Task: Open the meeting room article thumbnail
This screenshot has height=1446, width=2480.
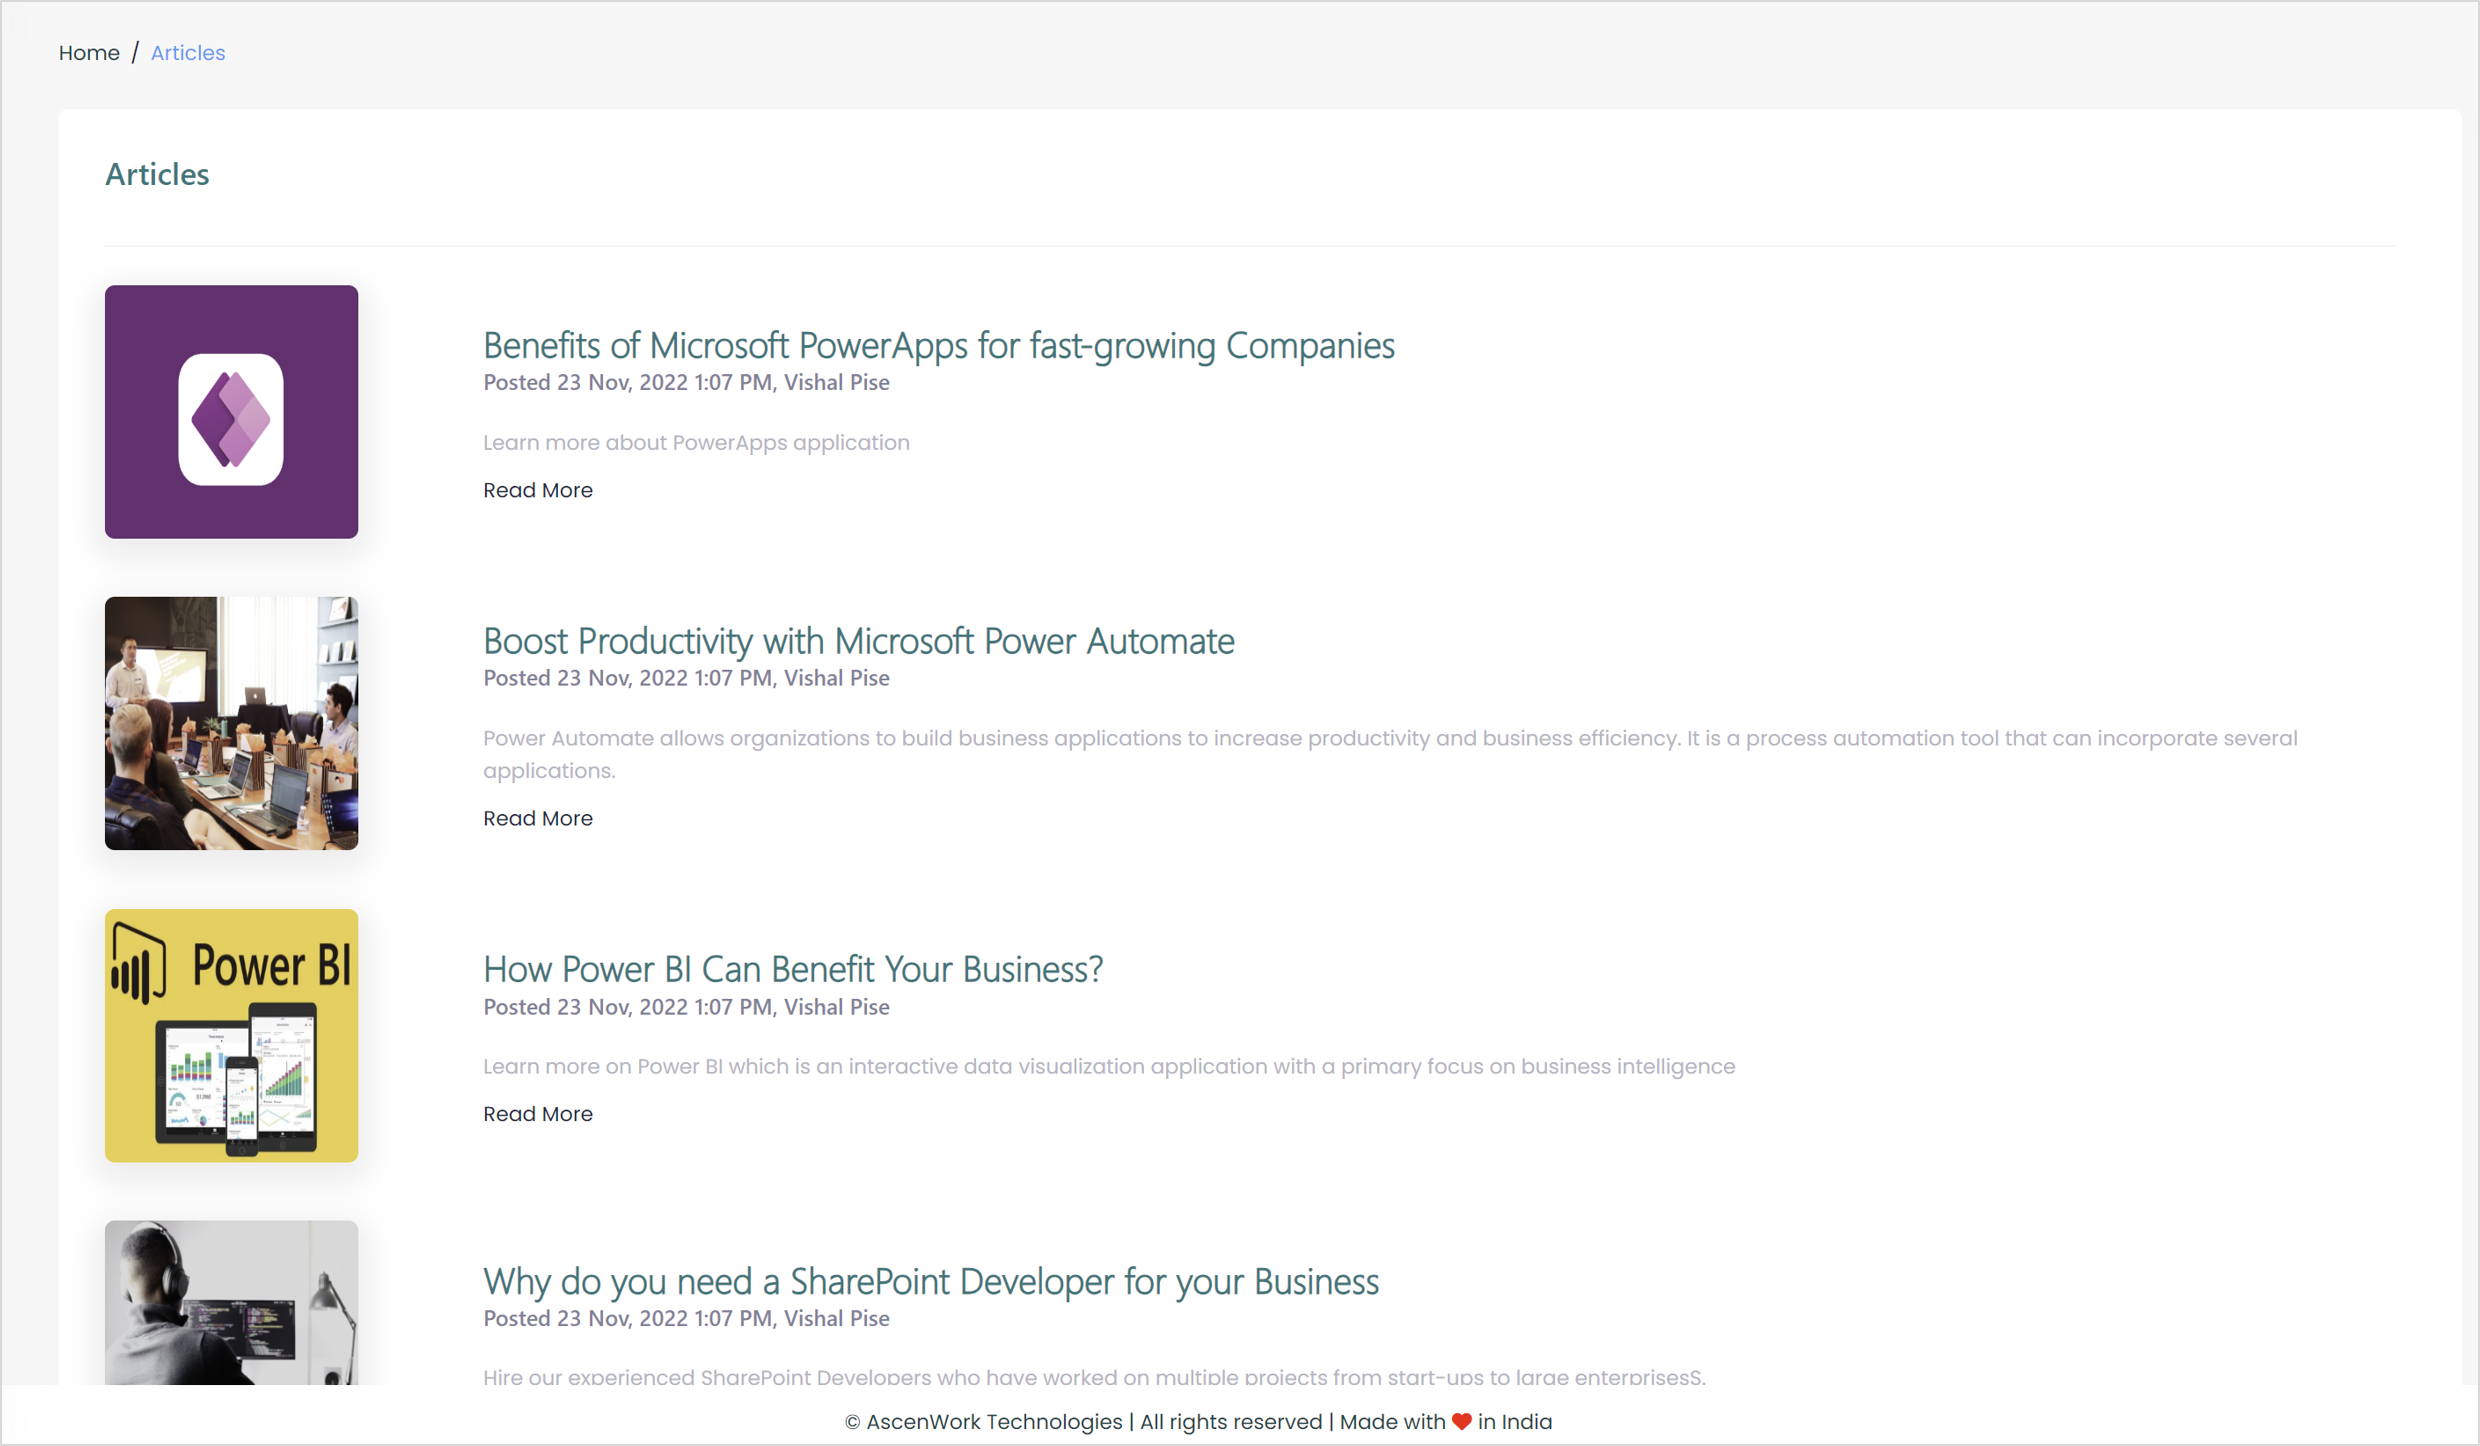Action: [231, 724]
